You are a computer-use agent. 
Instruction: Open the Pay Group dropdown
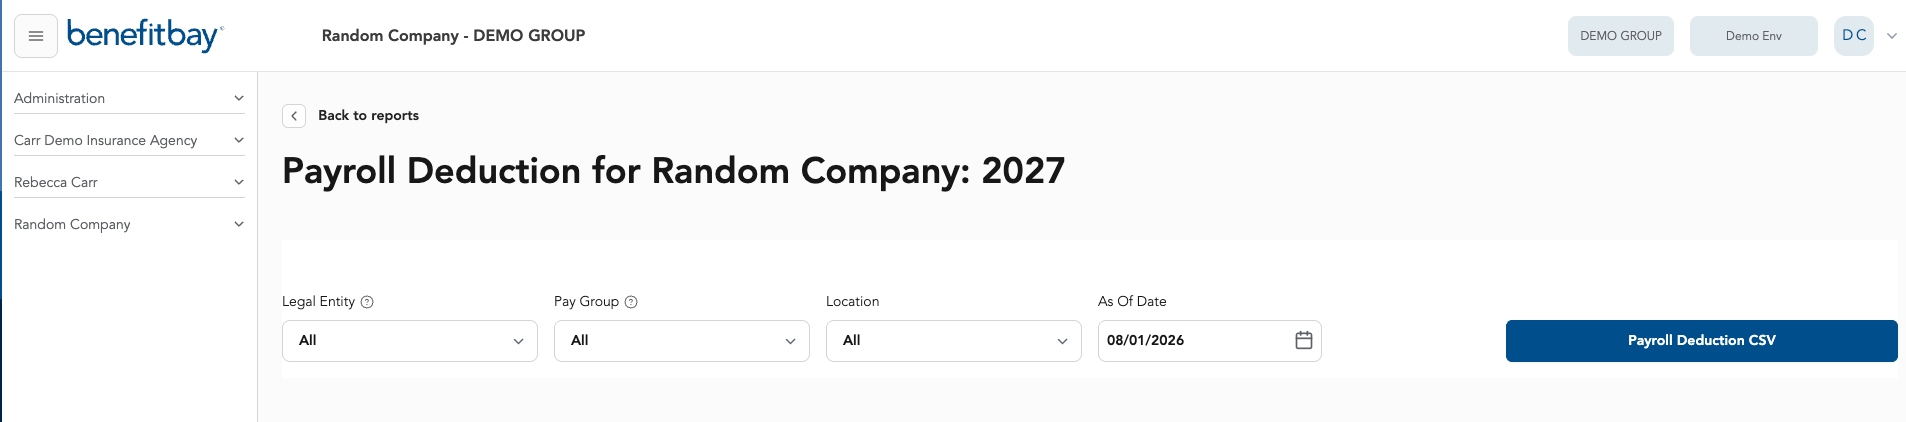pyautogui.click(x=682, y=341)
